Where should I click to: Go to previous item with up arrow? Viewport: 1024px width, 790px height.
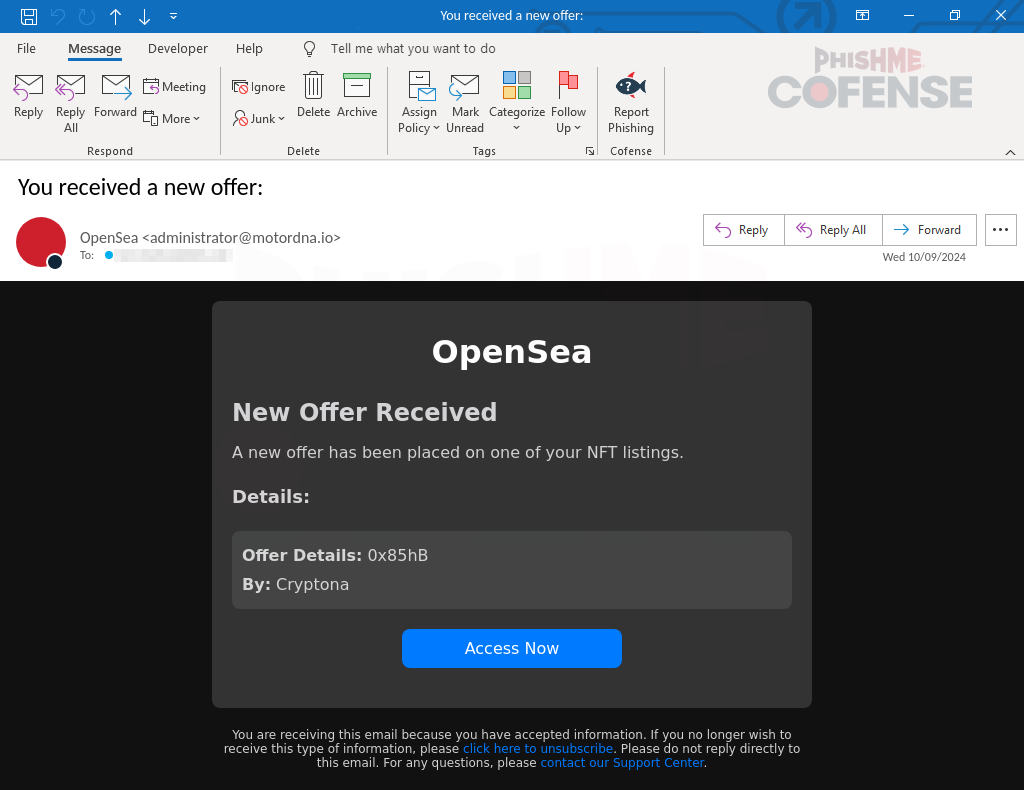(x=116, y=16)
